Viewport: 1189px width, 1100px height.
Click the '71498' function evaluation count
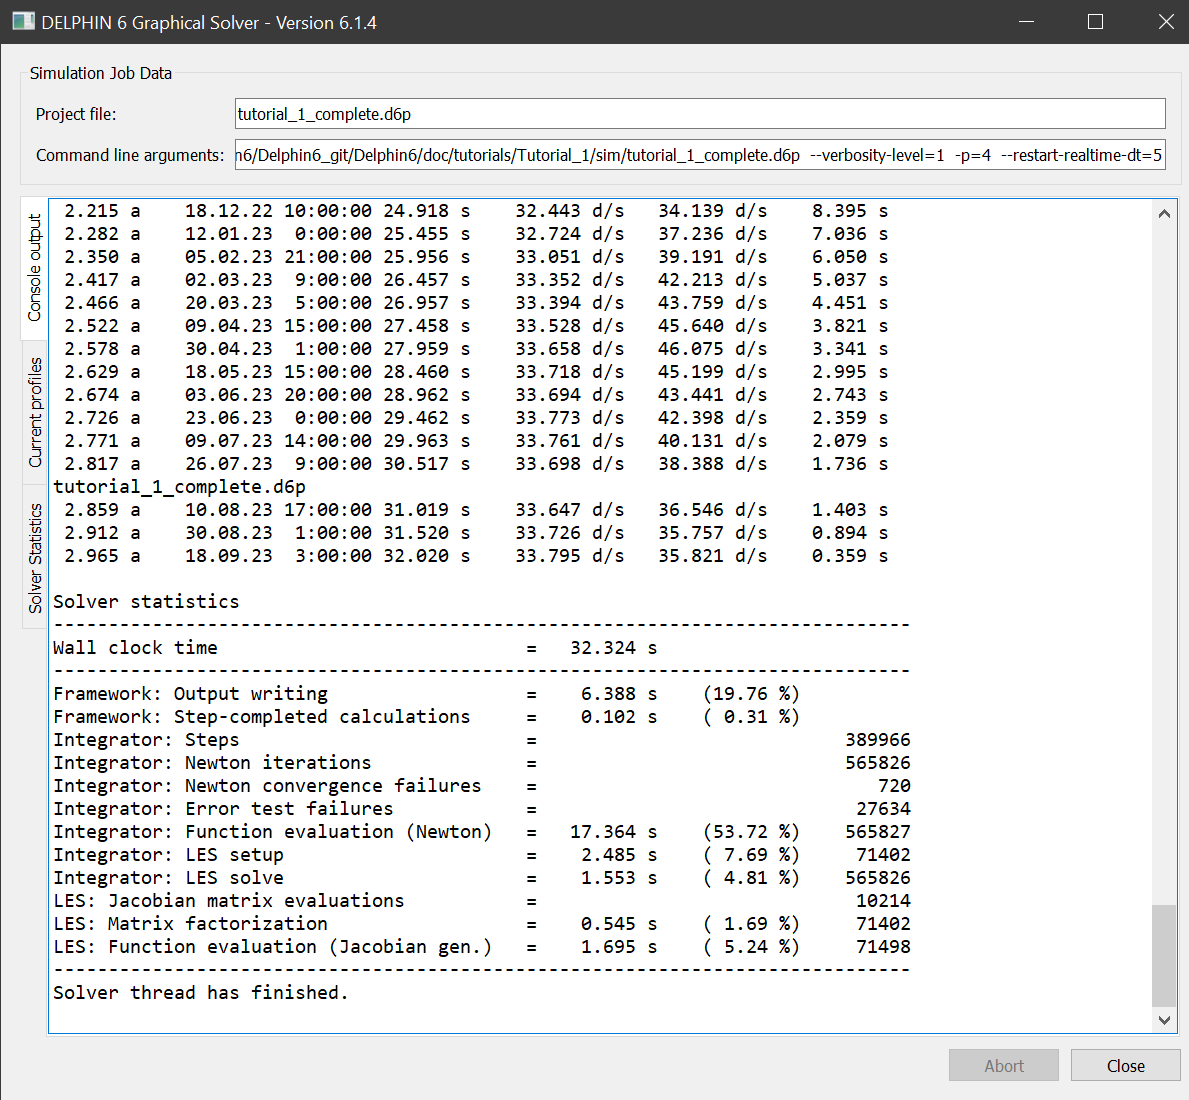click(x=883, y=947)
